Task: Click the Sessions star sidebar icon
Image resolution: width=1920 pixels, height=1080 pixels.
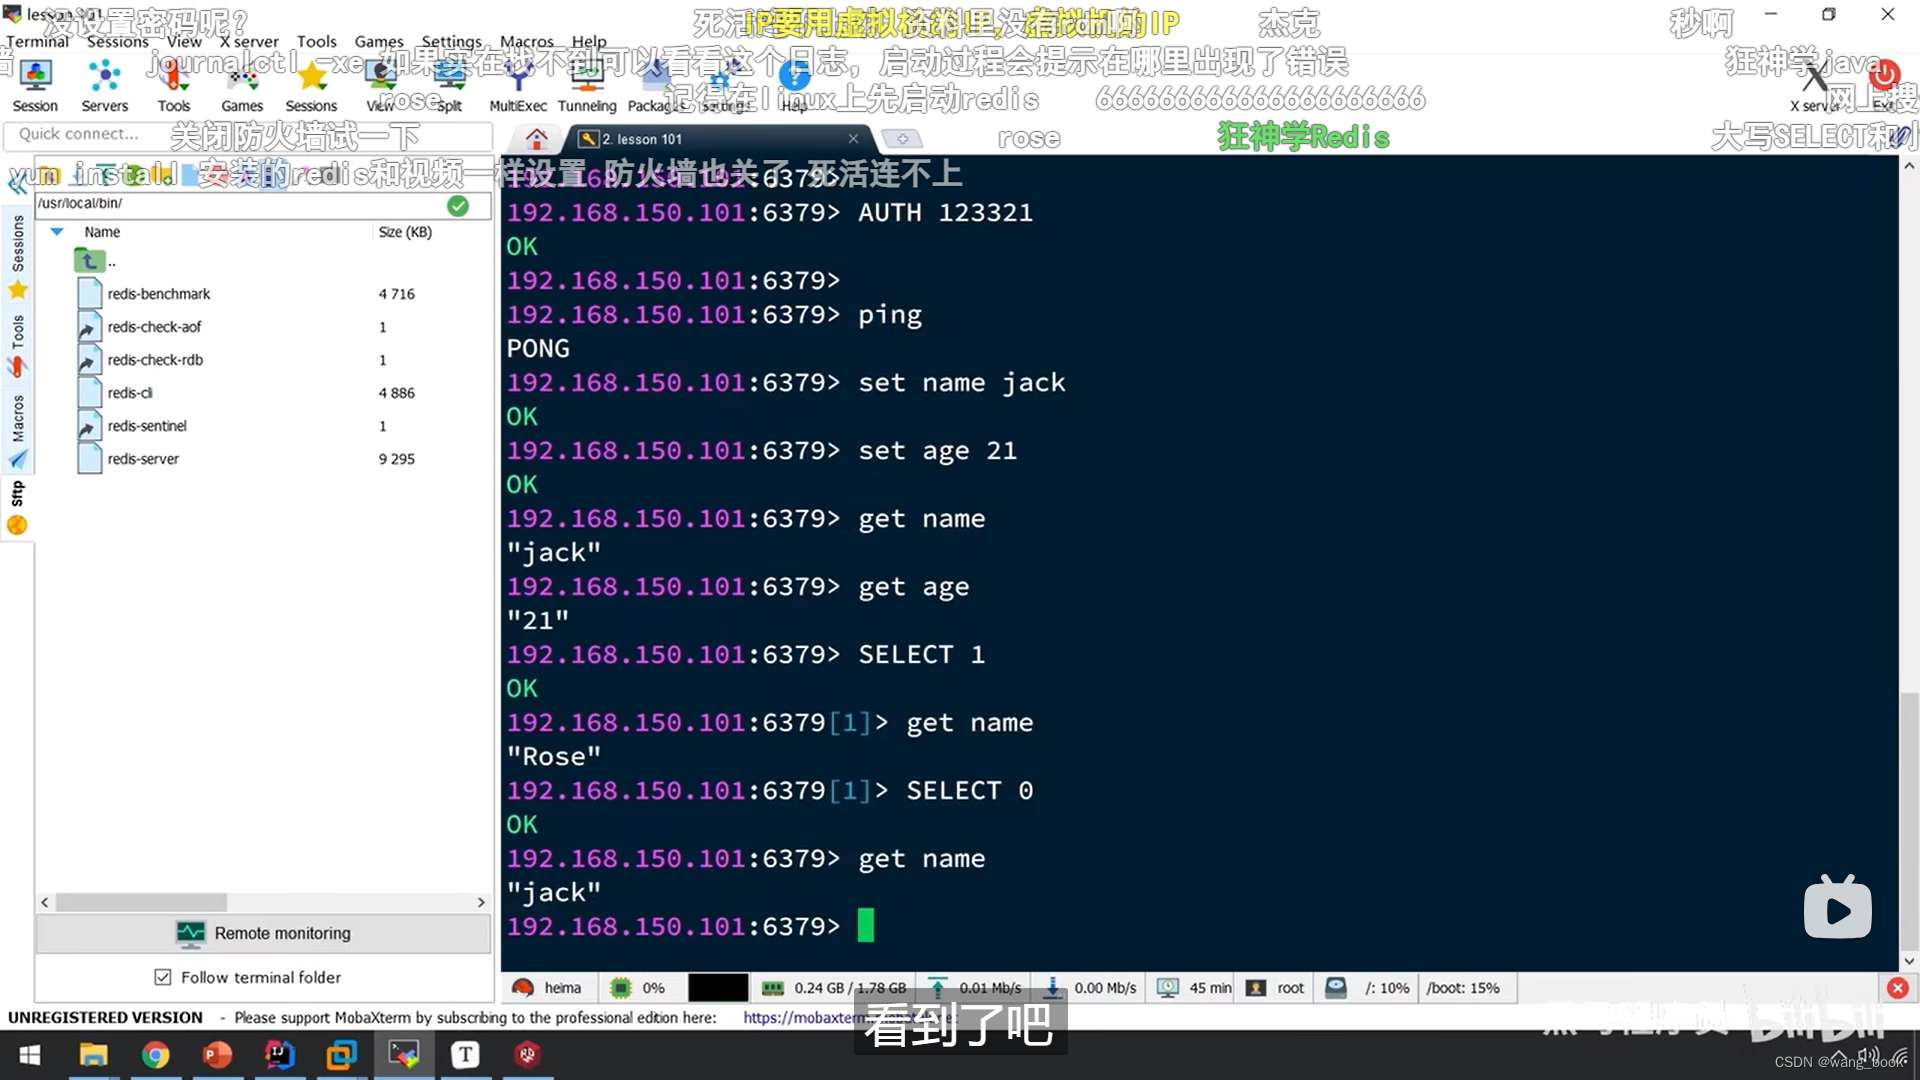Action: pyautogui.click(x=18, y=290)
